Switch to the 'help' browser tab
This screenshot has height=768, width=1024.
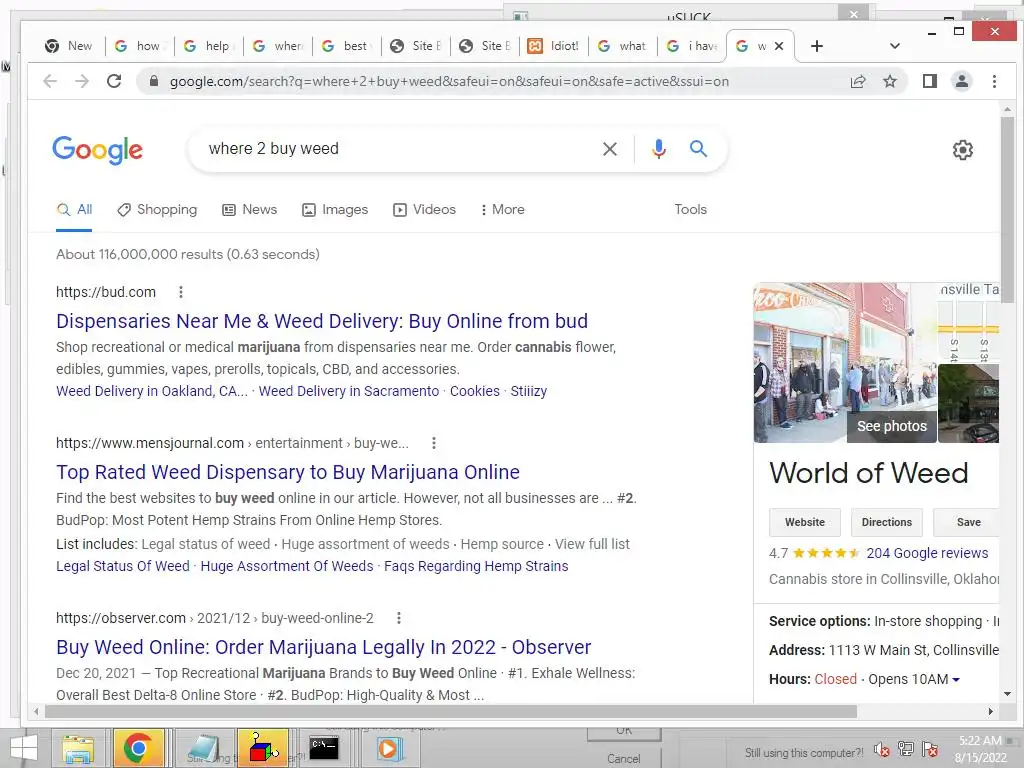point(208,46)
